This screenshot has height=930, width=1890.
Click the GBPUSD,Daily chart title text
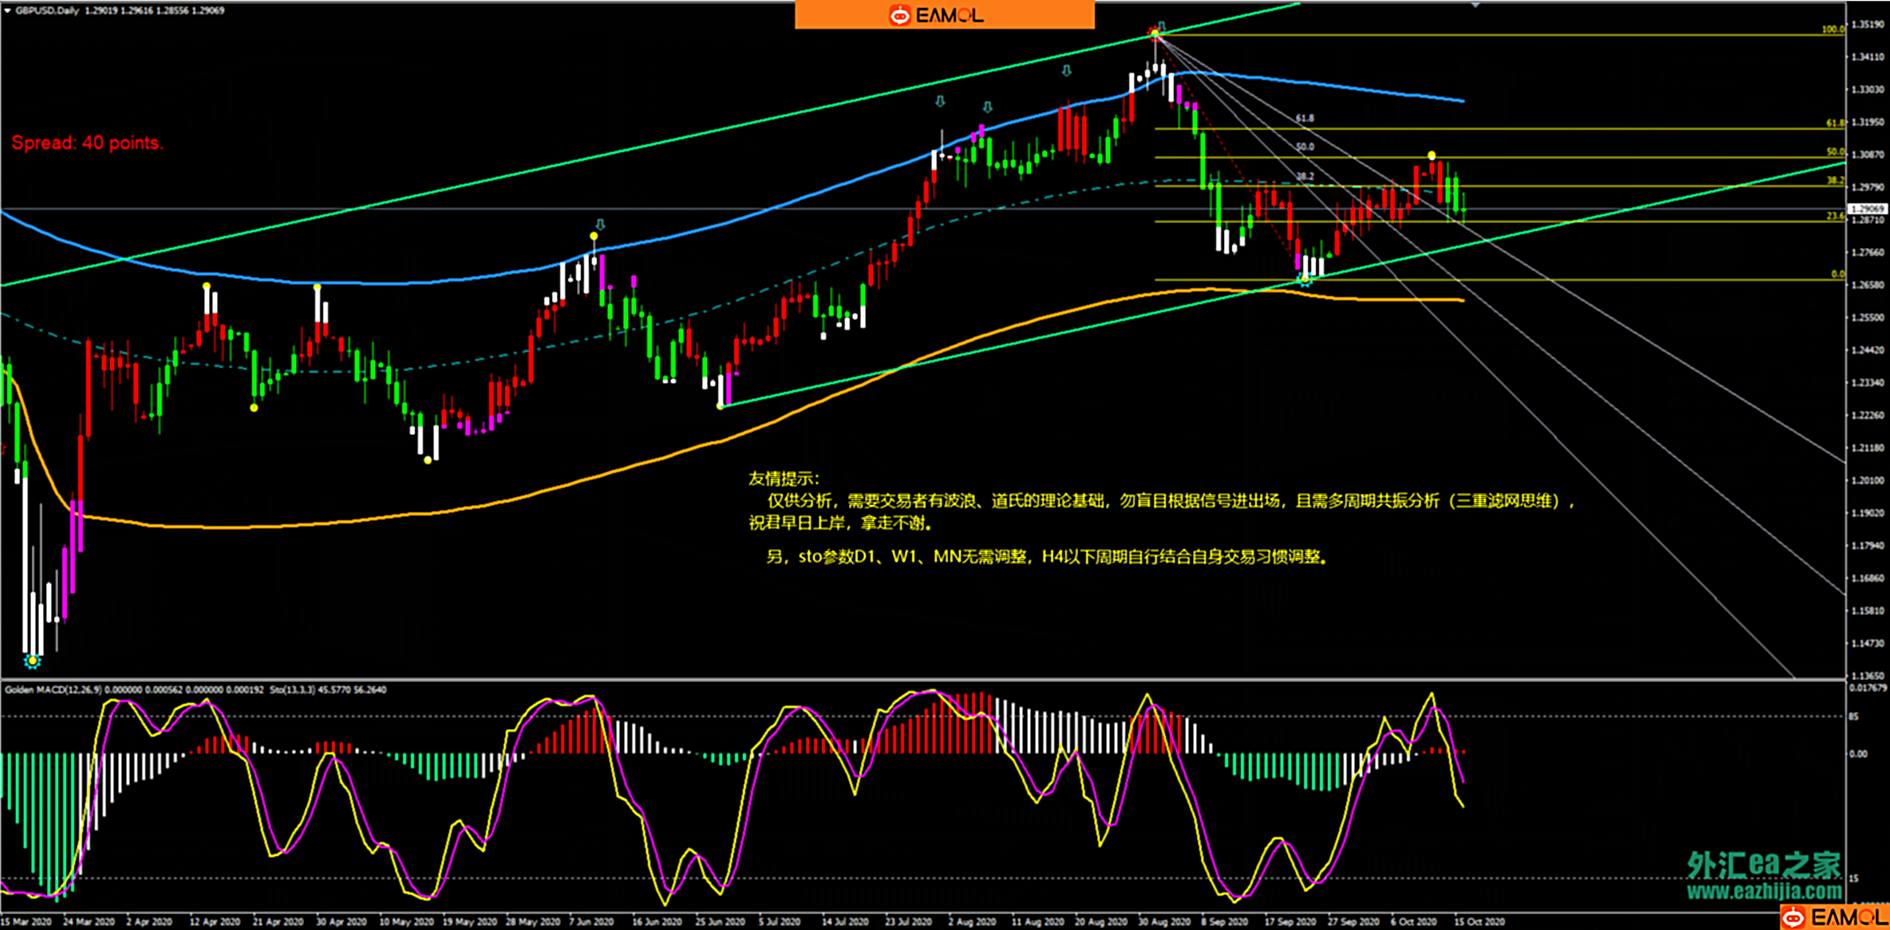coord(48,10)
